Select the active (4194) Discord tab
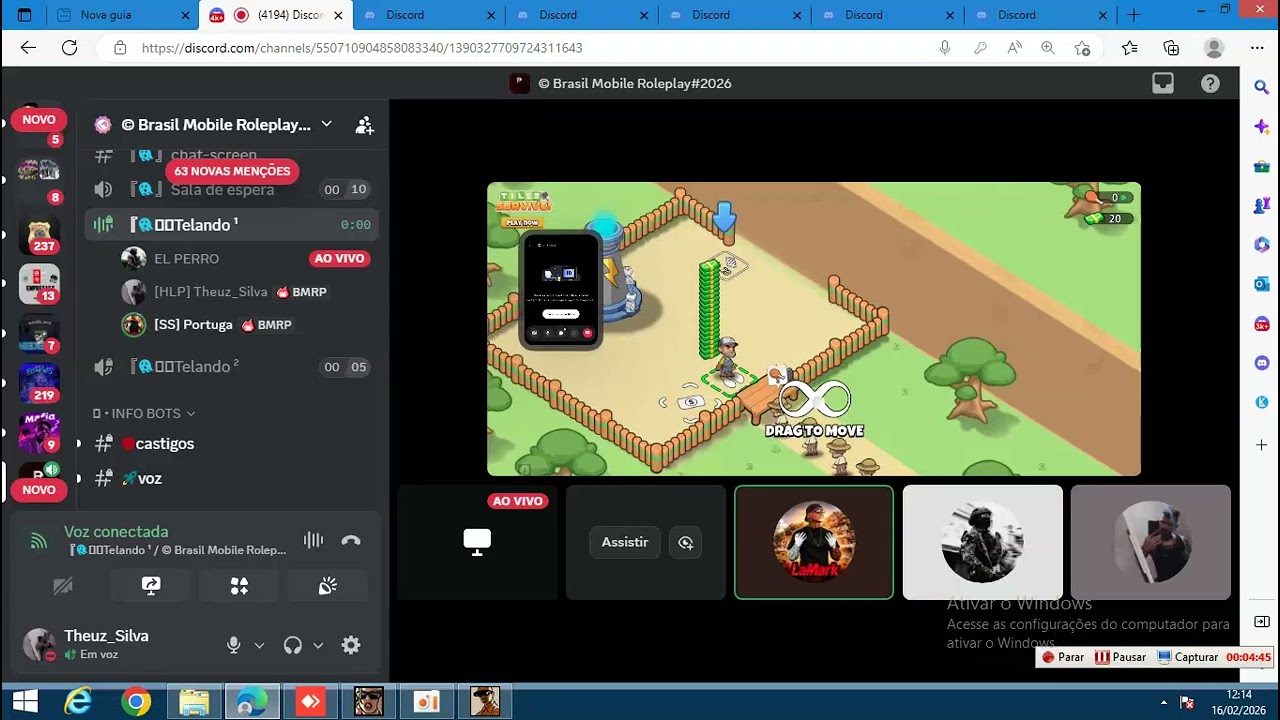 [x=275, y=15]
